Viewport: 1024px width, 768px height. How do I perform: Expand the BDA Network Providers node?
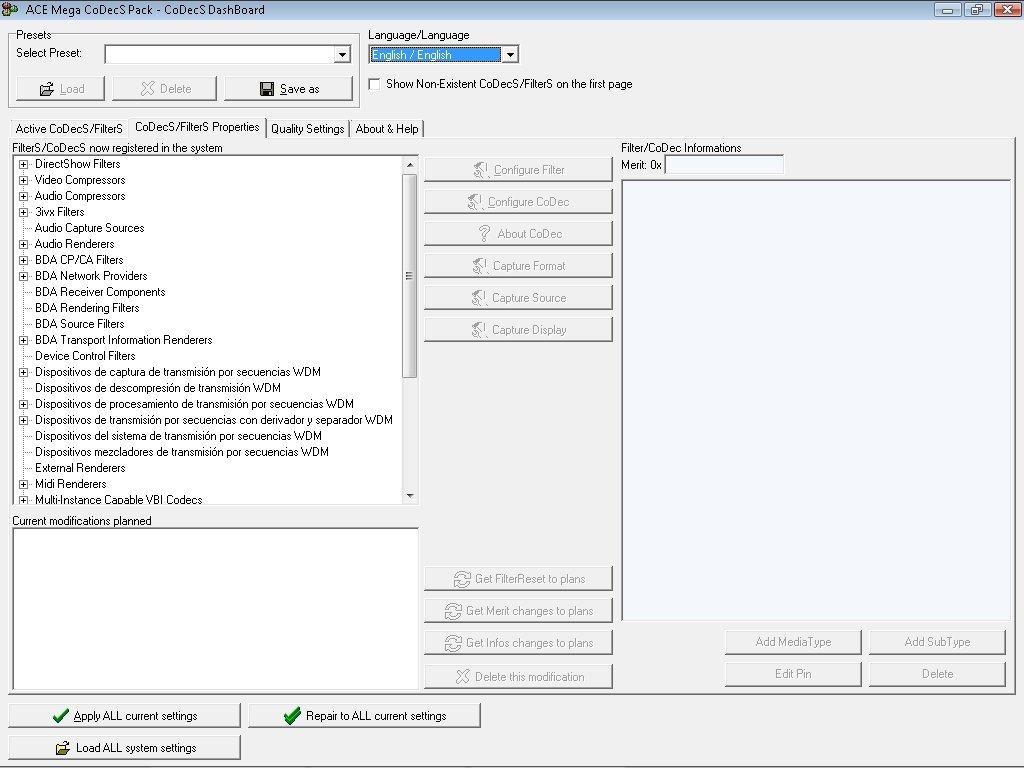click(x=24, y=276)
